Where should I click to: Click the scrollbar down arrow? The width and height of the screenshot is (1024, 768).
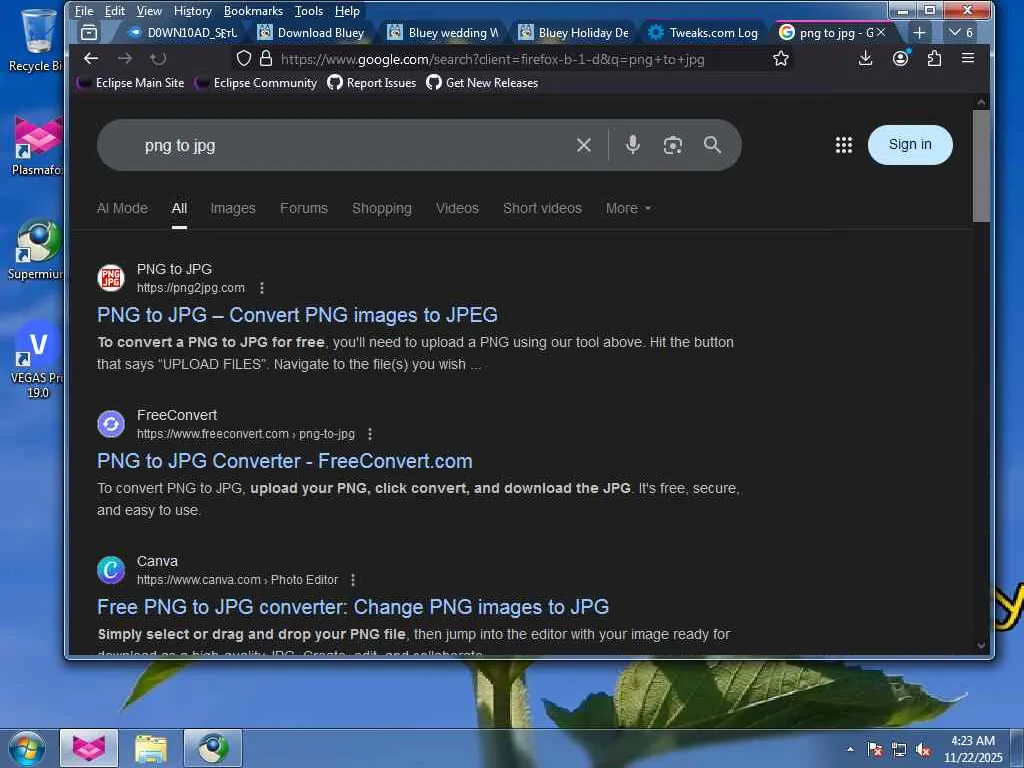point(981,645)
